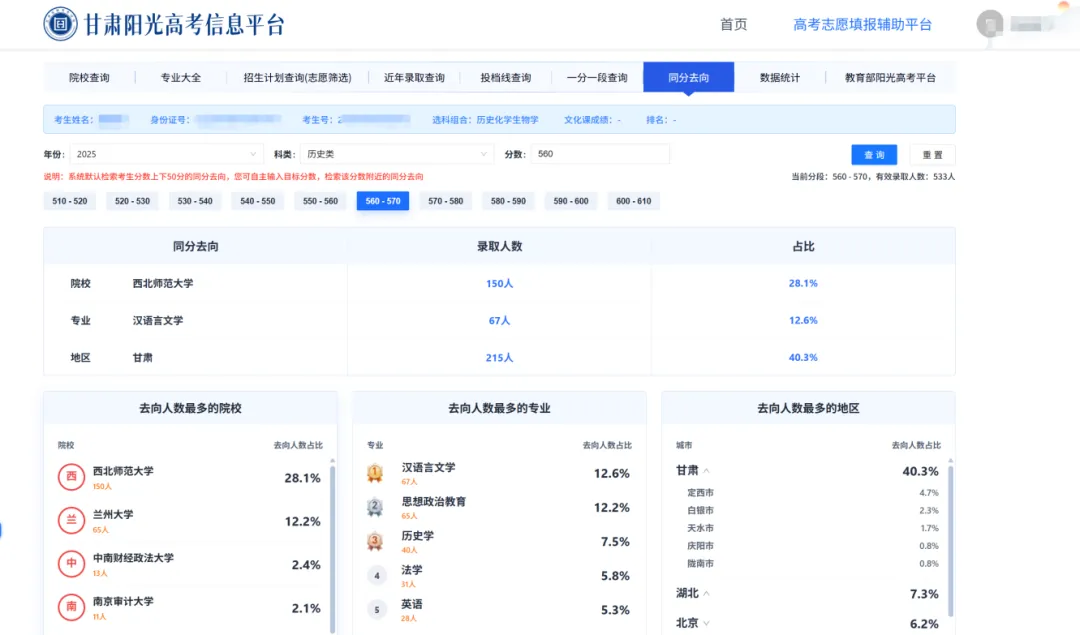Click the 12.6% value in 占比 column
Image resolution: width=1080 pixels, height=635 pixels.
click(803, 320)
